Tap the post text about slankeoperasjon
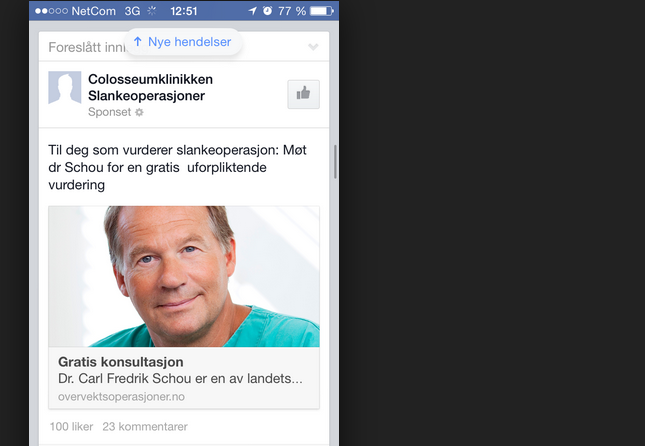Screen dimensions: 645x446 177,167
